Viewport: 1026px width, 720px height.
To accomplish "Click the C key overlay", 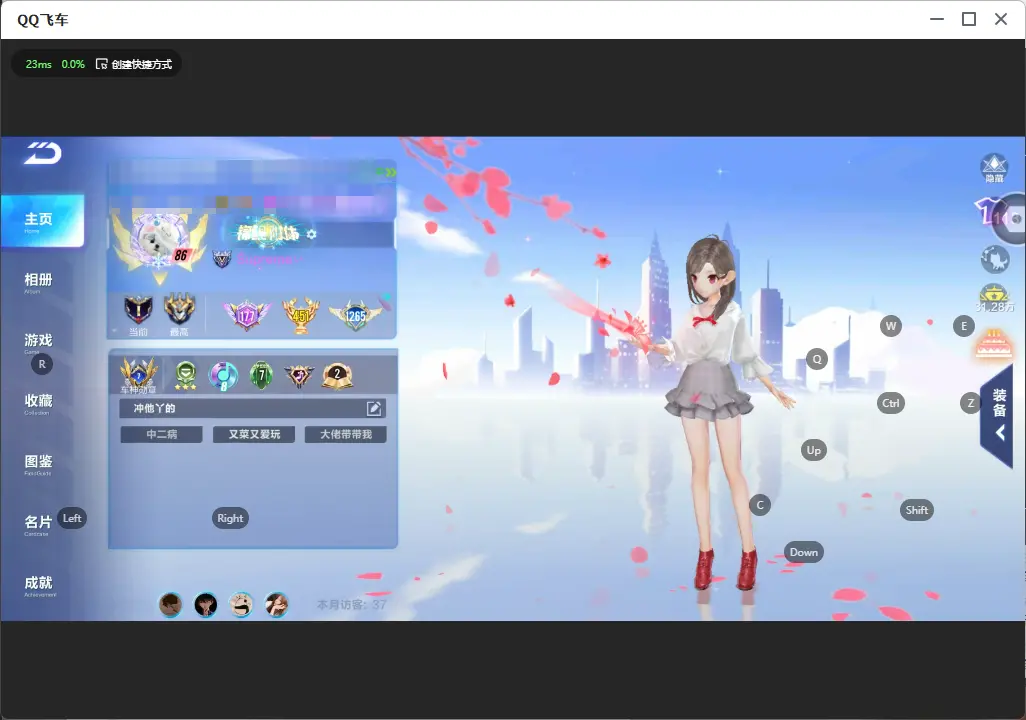I will [760, 505].
